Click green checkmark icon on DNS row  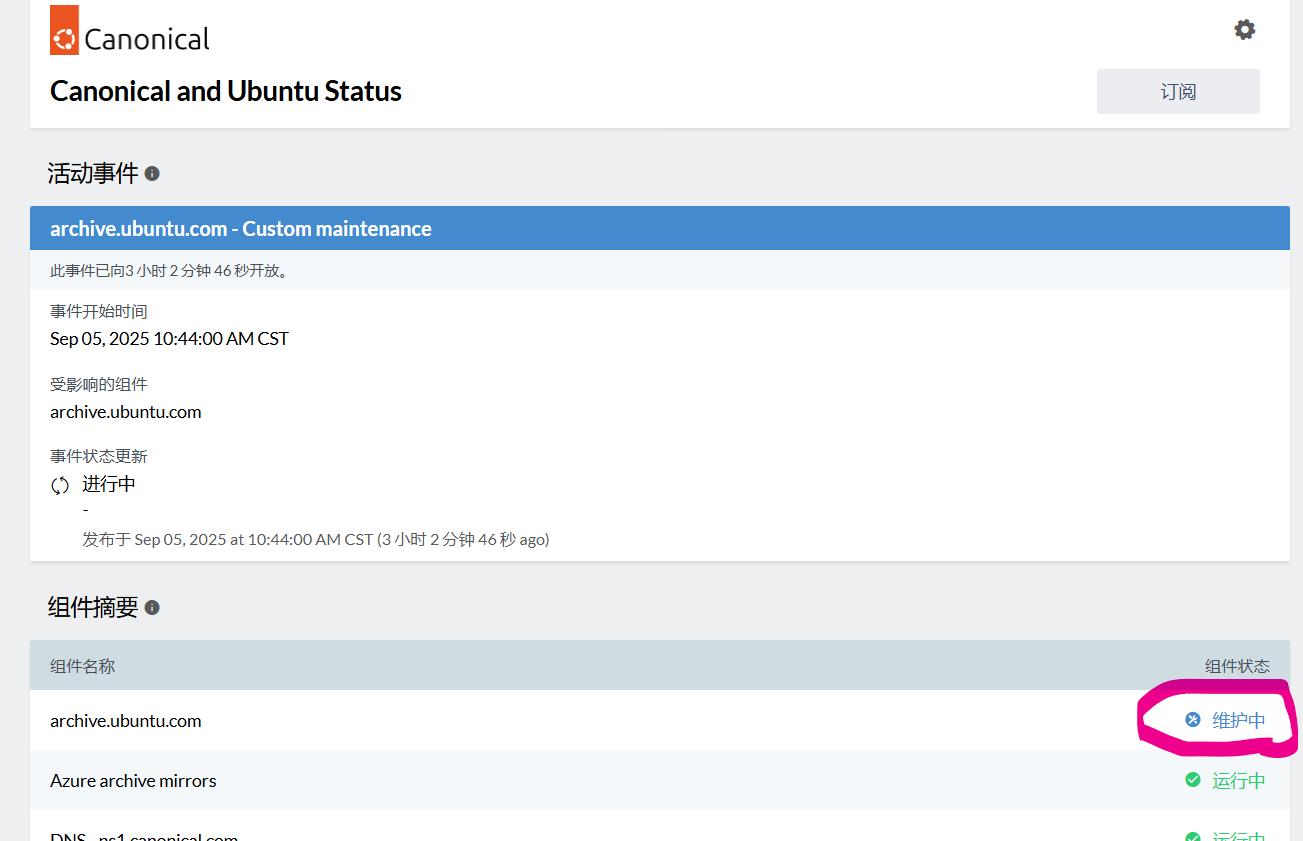(1192, 837)
